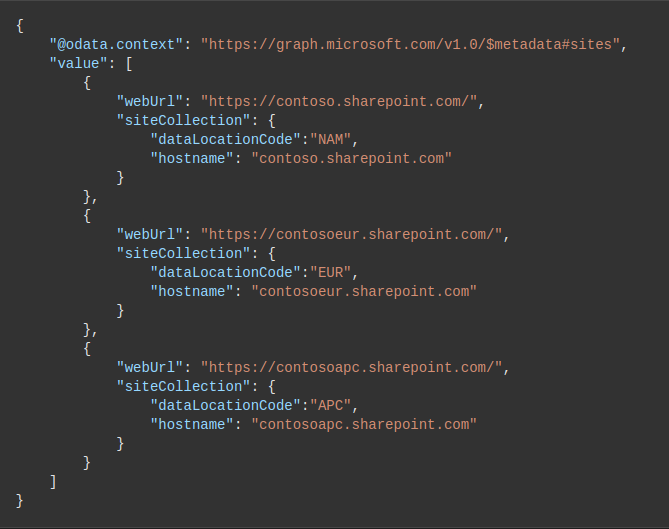Image resolution: width=669 pixels, height=529 pixels.
Task: Click webUrl value https://contosoeur.sharepoint.com/
Action: 351,235
